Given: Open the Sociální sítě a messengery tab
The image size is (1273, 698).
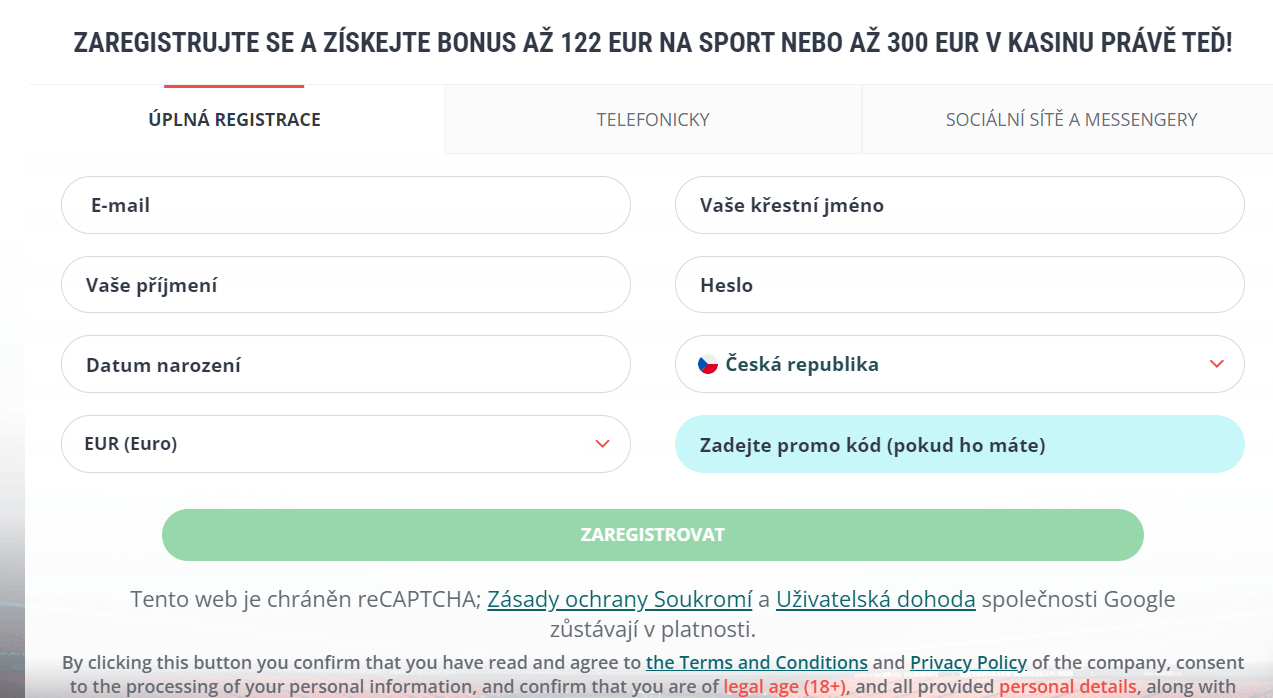Looking at the screenshot, I should pyautogui.click(x=1071, y=120).
